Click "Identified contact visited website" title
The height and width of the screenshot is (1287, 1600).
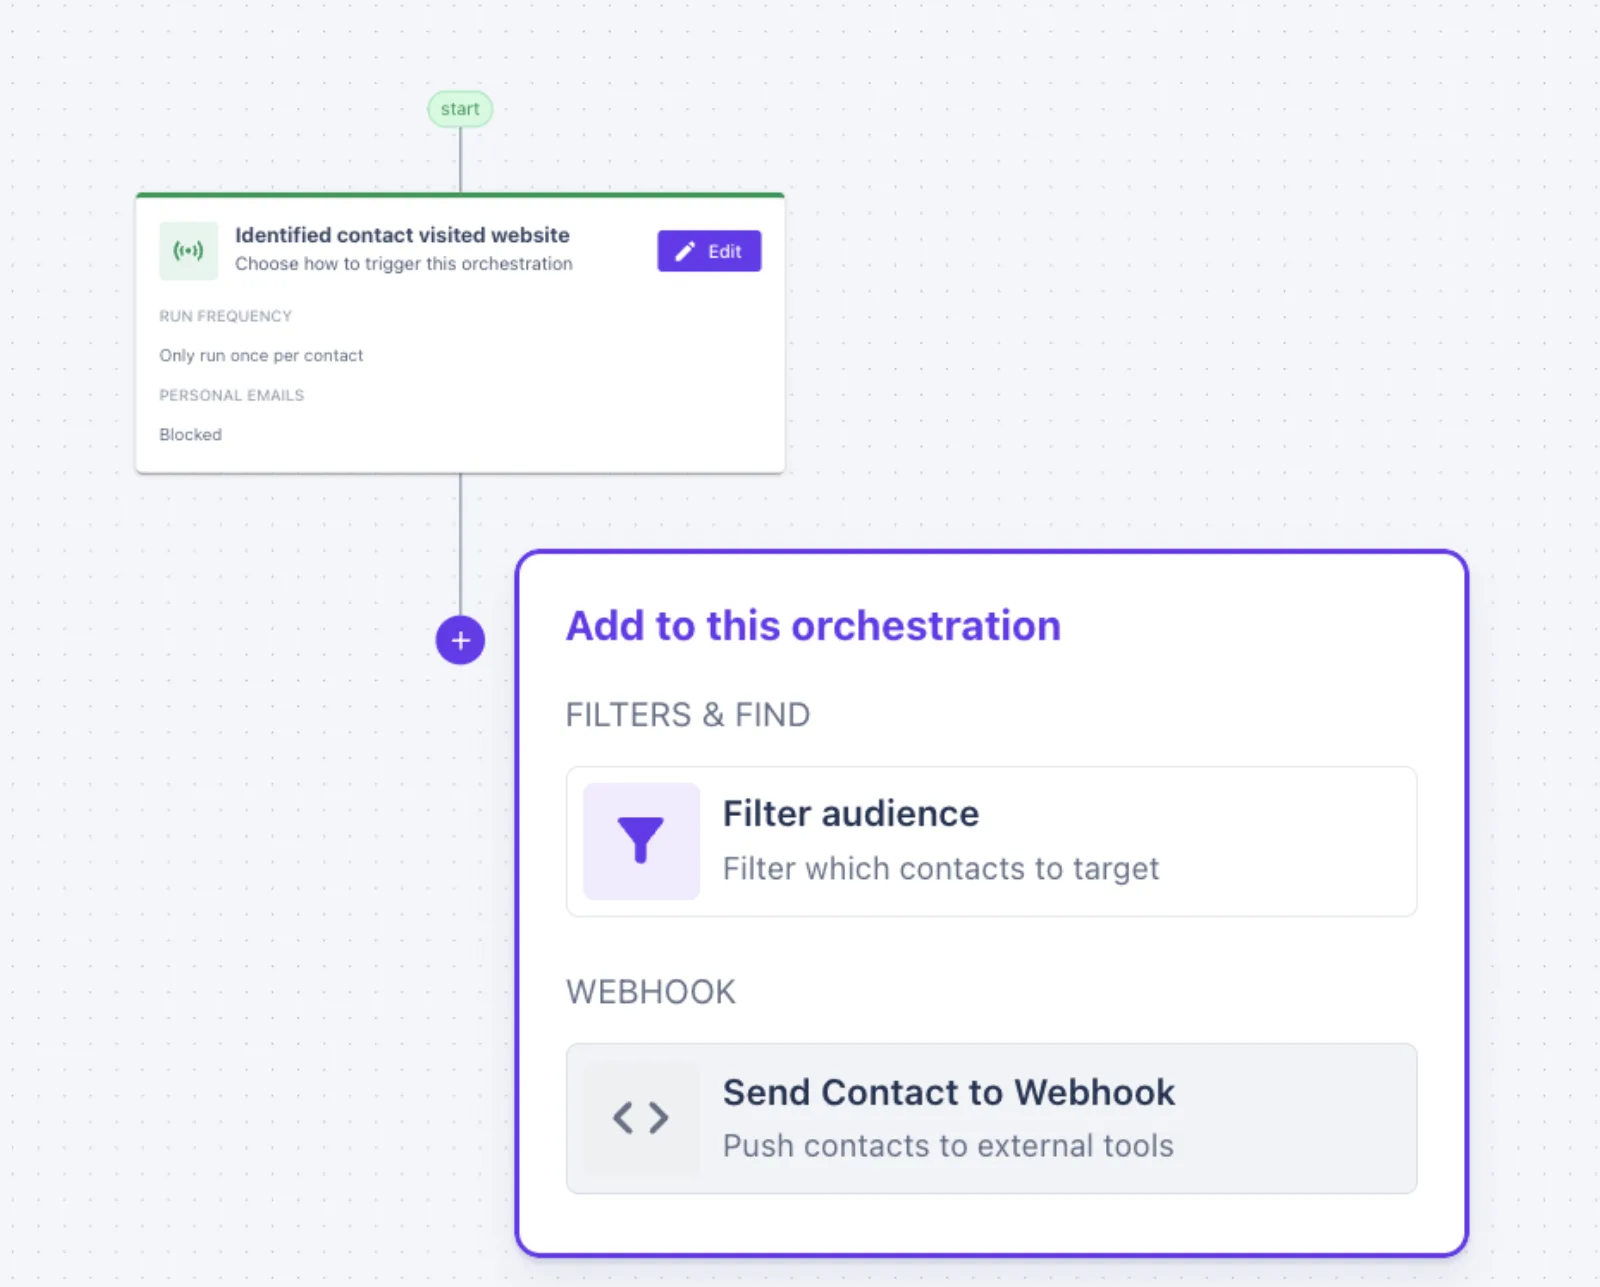pos(402,235)
